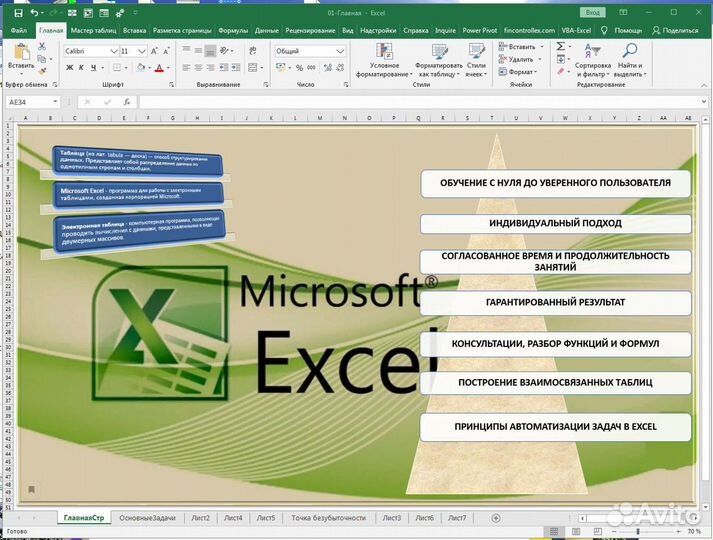Switch to Page Layout view in status bar
The height and width of the screenshot is (540, 713).
(x=576, y=531)
